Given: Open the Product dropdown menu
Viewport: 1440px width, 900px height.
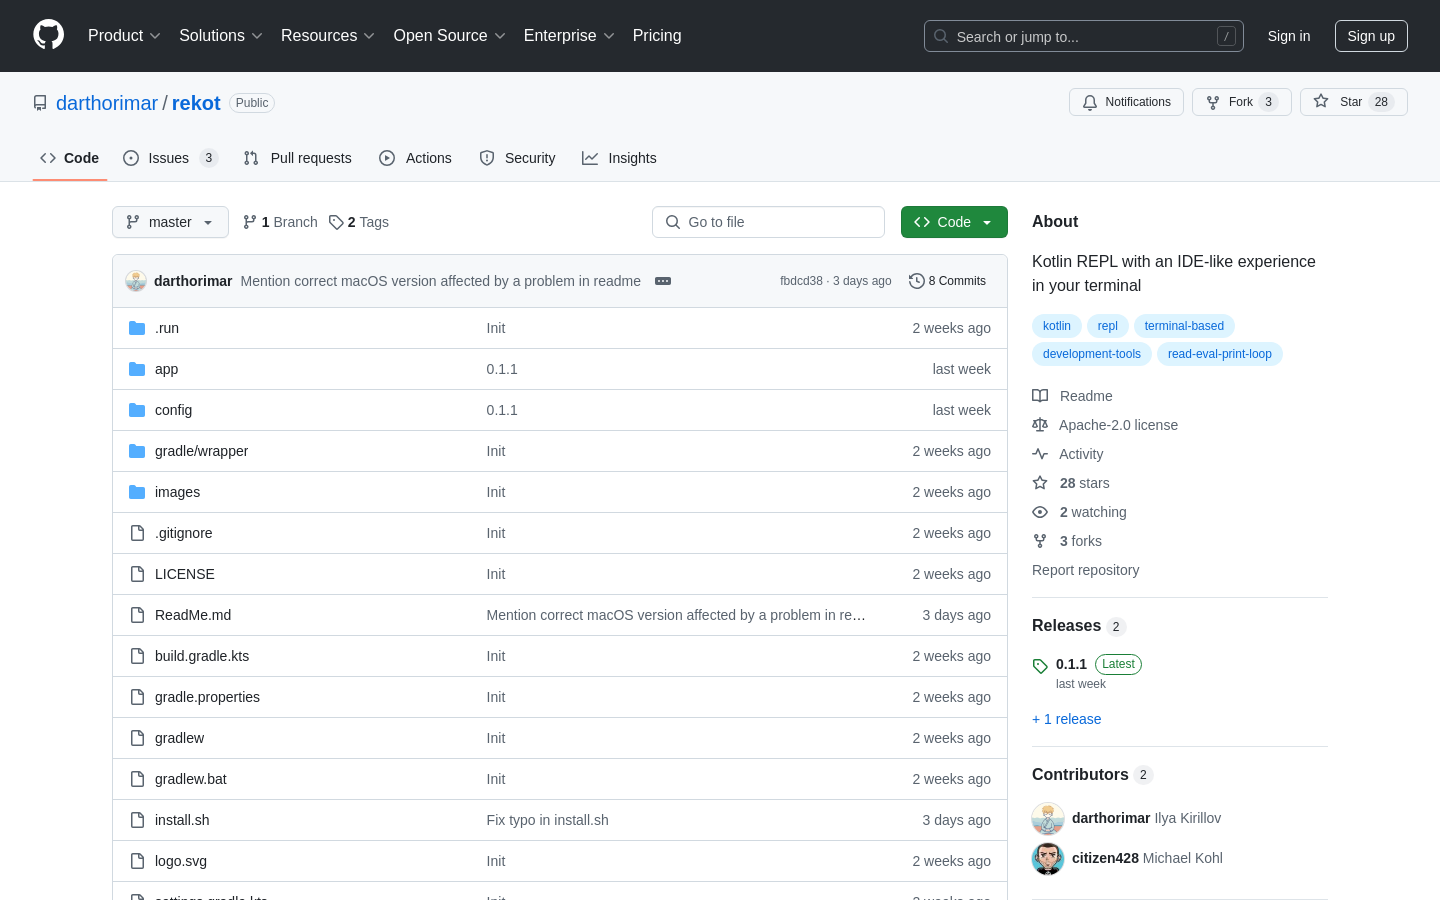Looking at the screenshot, I should [x=124, y=36].
